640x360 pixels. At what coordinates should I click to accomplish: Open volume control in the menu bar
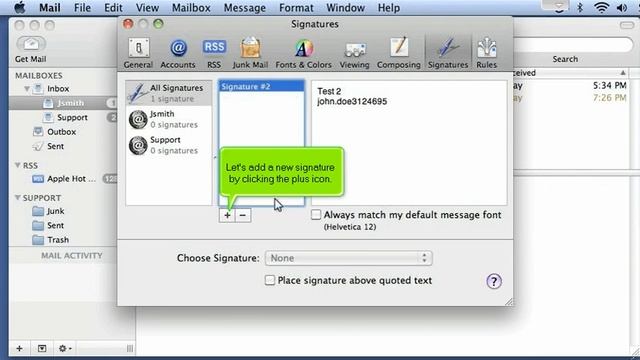coord(622,7)
